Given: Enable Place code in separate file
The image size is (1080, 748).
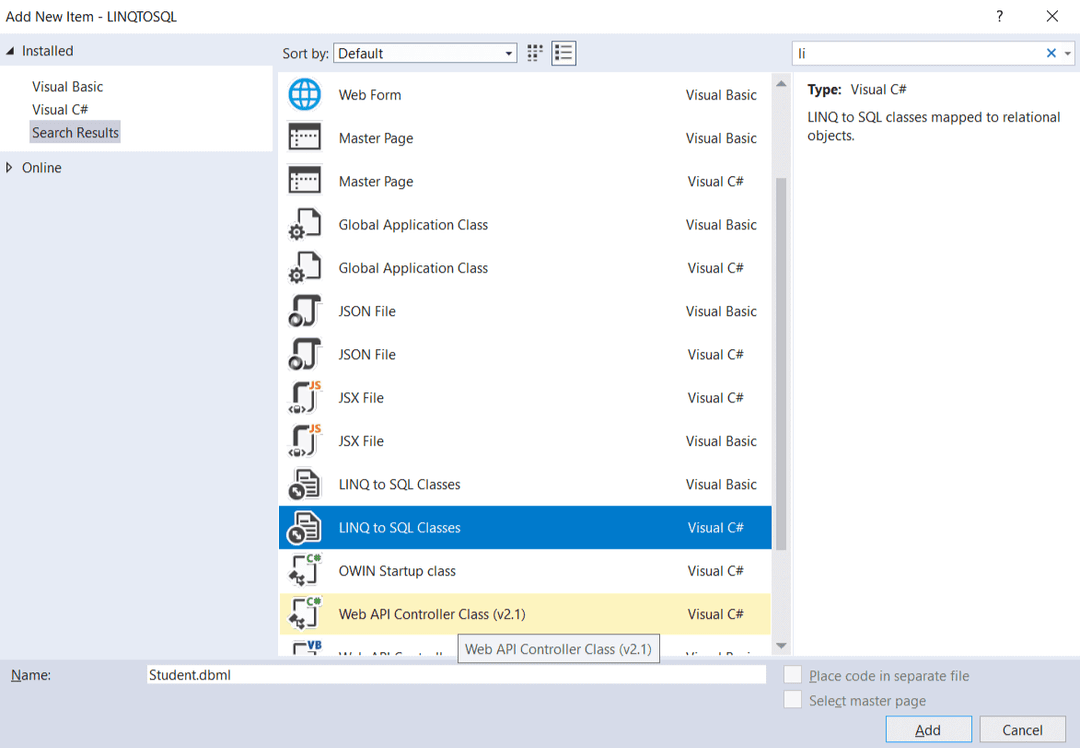Looking at the screenshot, I should (793, 675).
